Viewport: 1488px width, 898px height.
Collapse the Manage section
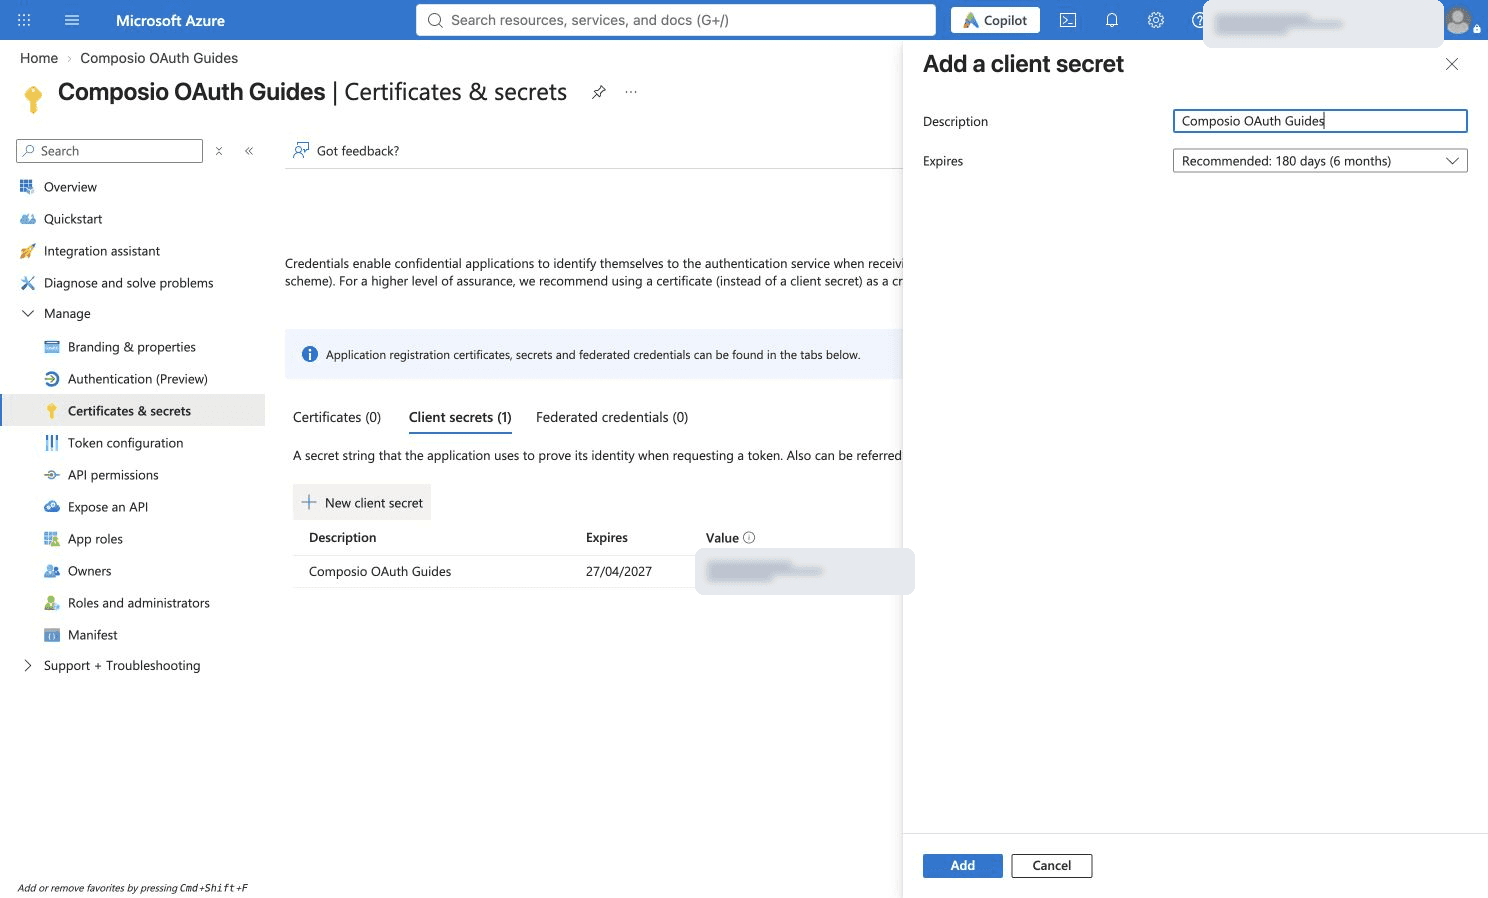[x=28, y=313]
